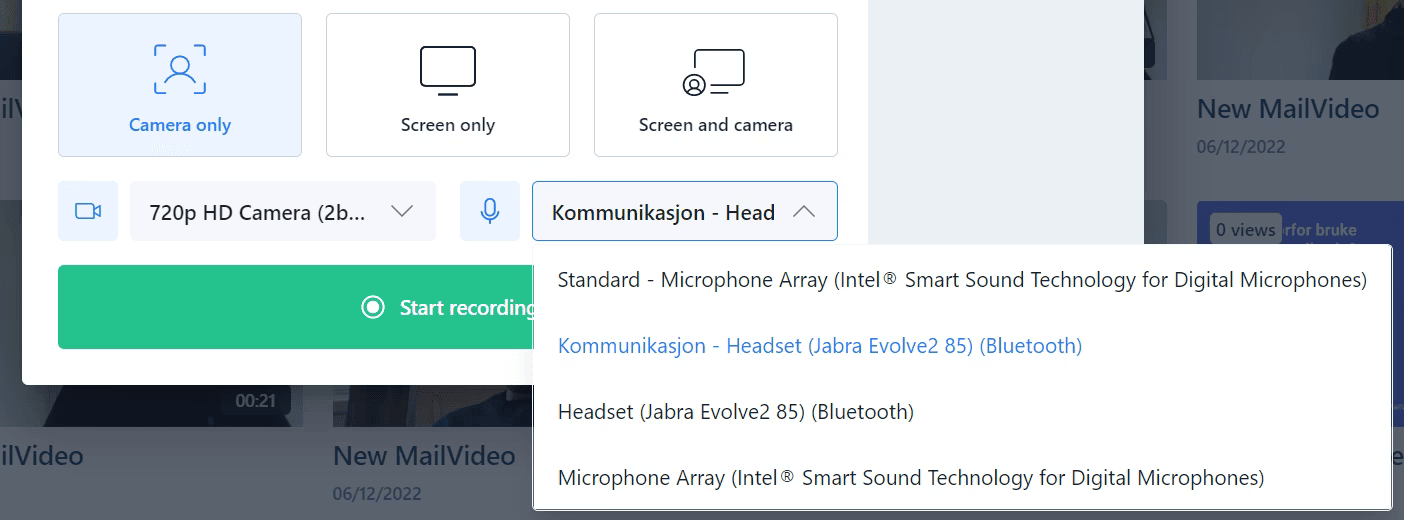Open the New MailVideo title in background top right
Screen dimensions: 1404x520
[1288, 108]
